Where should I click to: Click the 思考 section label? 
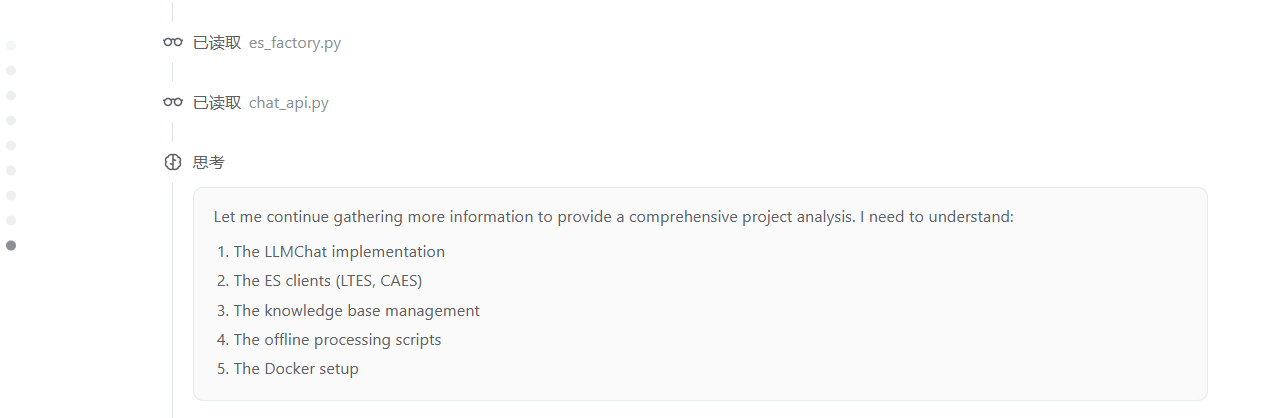tap(209, 162)
